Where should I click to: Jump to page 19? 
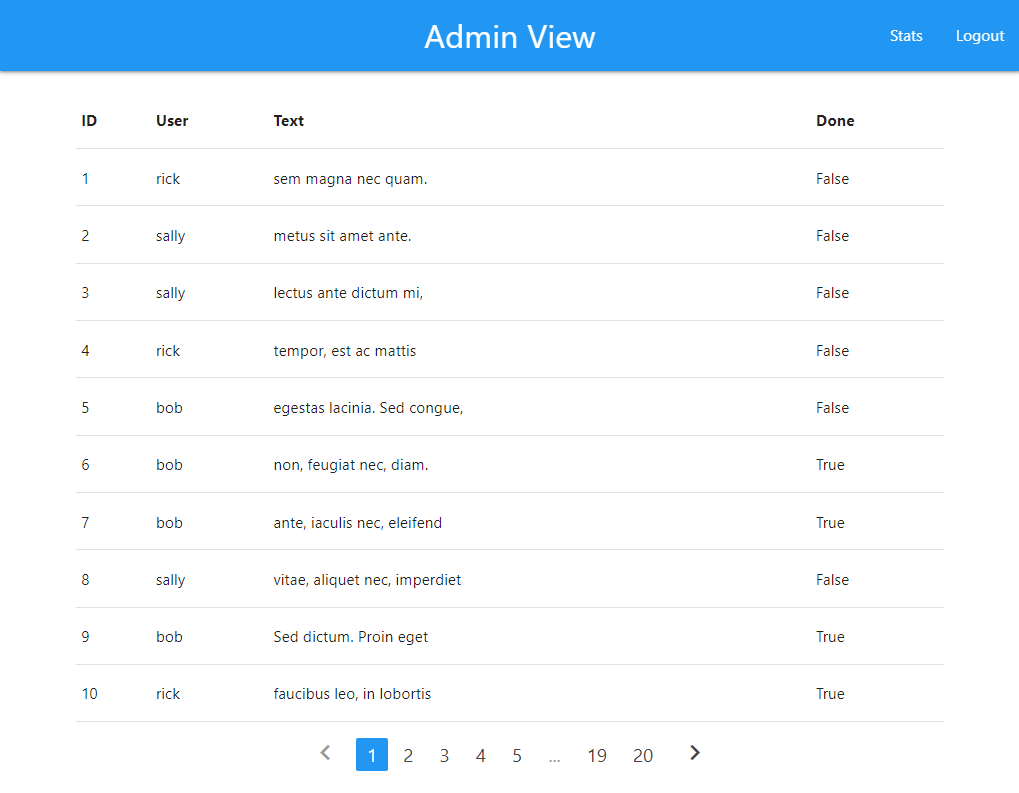coord(597,755)
